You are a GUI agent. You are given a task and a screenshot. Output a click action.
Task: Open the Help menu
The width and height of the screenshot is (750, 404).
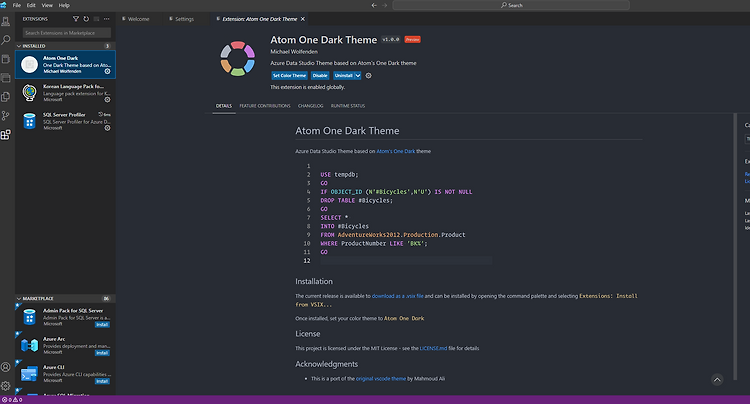pyautogui.click(x=64, y=5)
